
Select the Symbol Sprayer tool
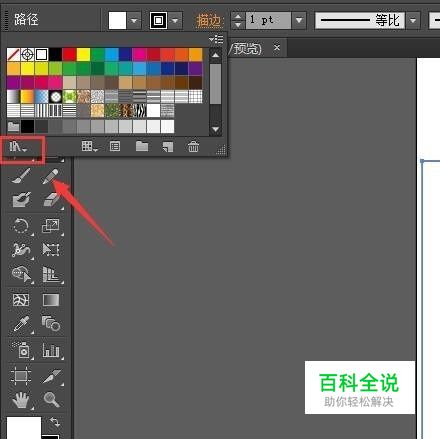(22, 350)
